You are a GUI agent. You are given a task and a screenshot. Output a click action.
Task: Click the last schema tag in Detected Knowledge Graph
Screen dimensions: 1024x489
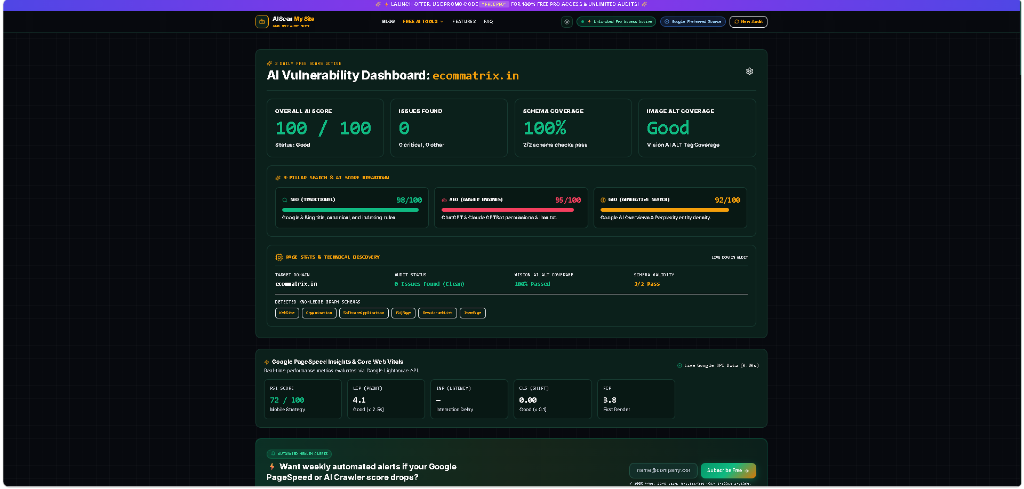click(473, 313)
